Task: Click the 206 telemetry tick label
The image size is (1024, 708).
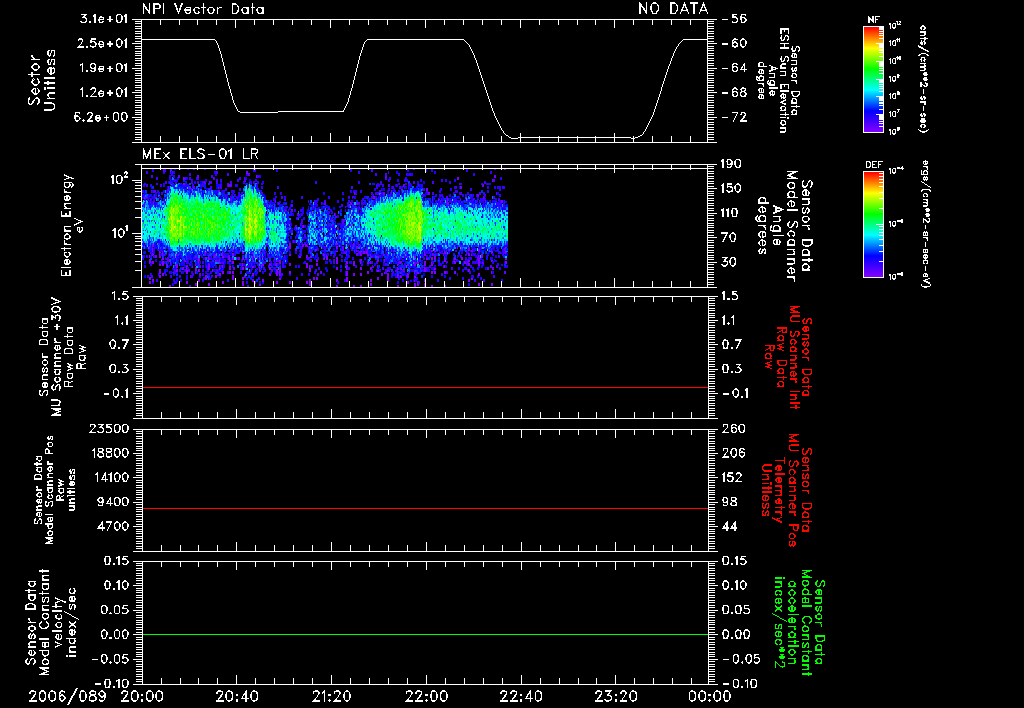Action: [x=732, y=453]
